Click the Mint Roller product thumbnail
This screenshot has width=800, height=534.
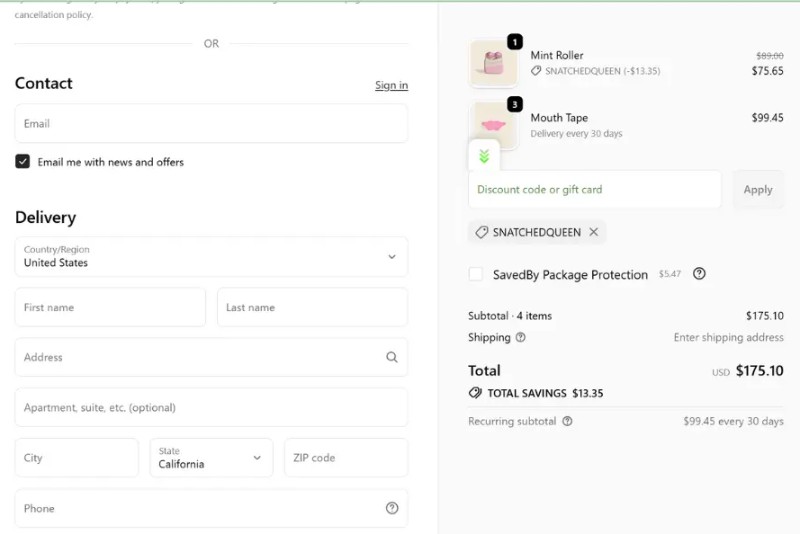coord(493,63)
